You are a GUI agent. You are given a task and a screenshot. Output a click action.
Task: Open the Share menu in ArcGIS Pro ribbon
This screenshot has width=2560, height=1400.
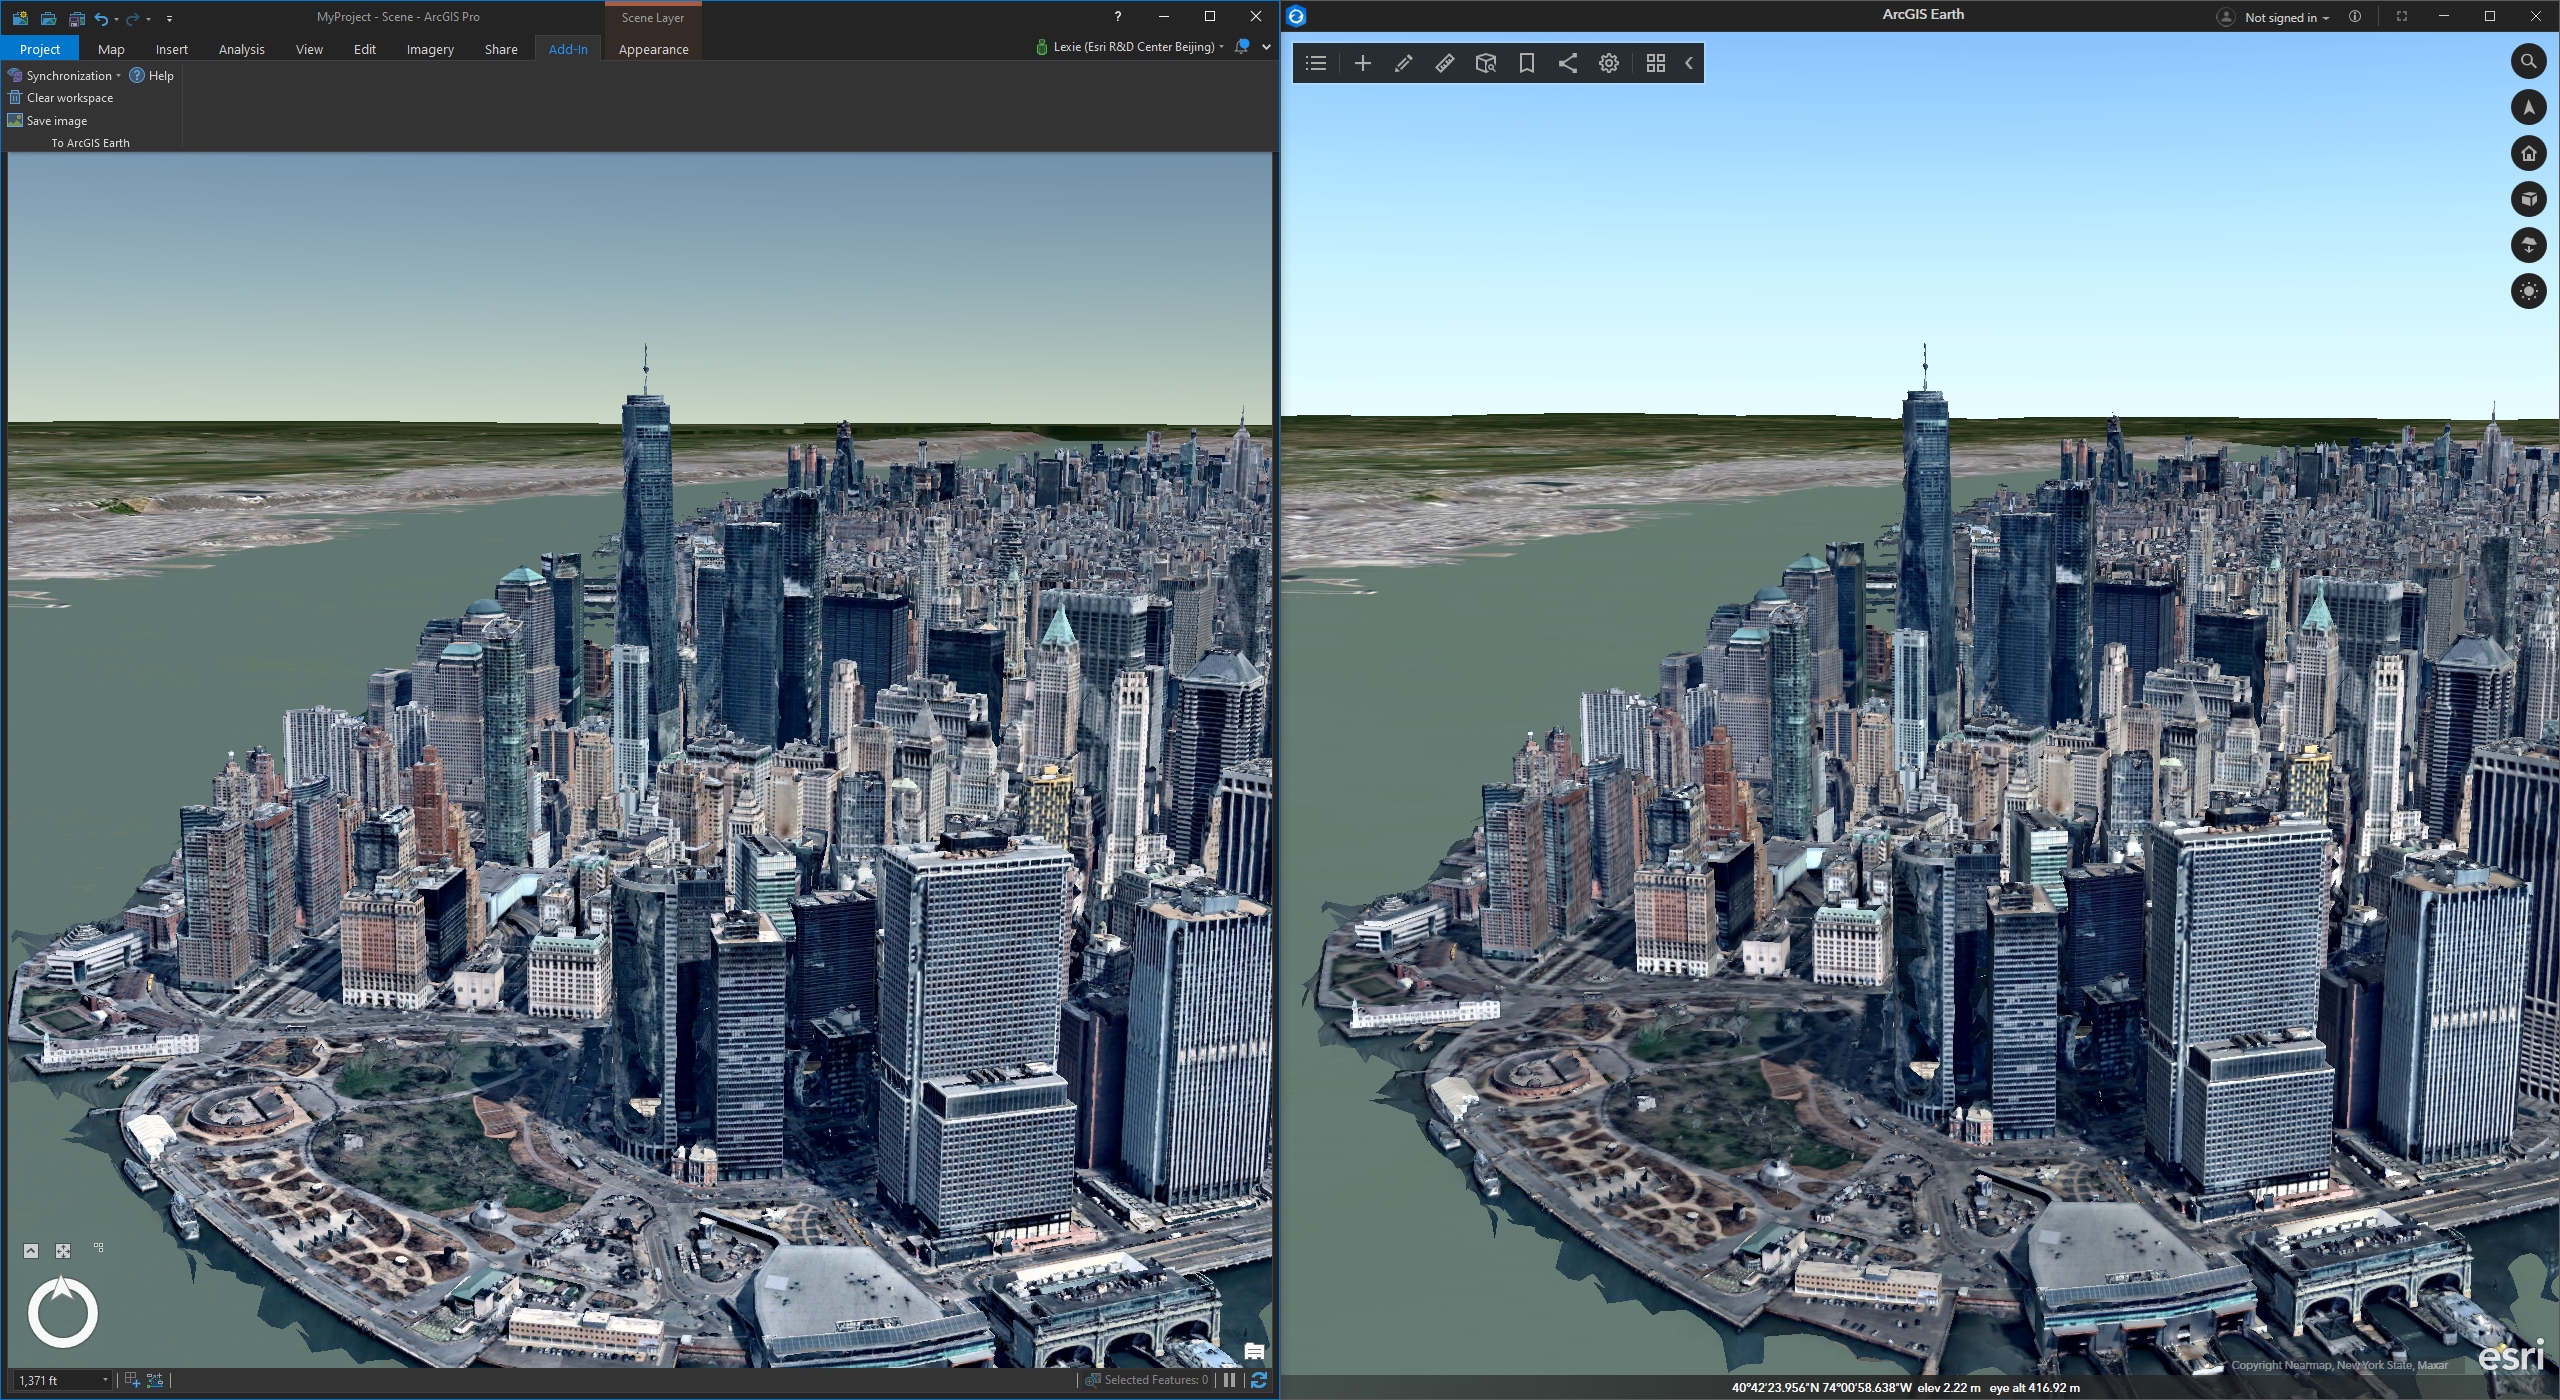coord(500,48)
